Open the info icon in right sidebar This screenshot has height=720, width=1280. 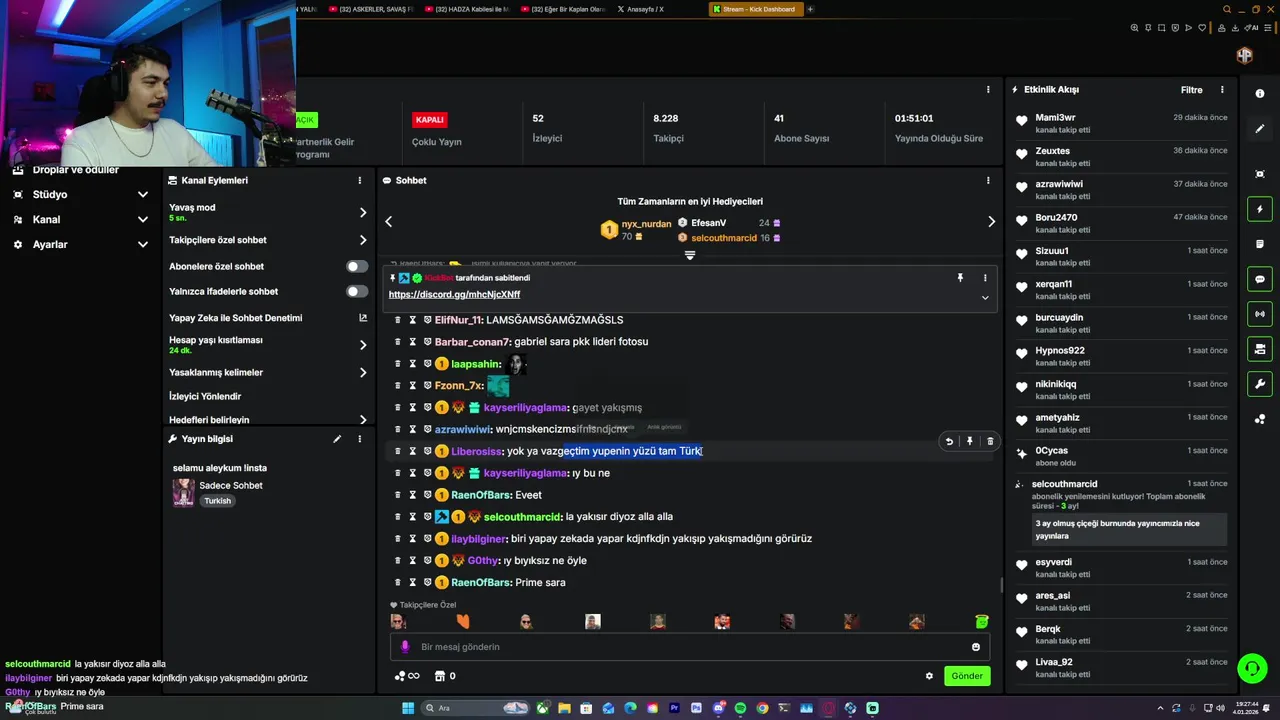(x=1260, y=94)
